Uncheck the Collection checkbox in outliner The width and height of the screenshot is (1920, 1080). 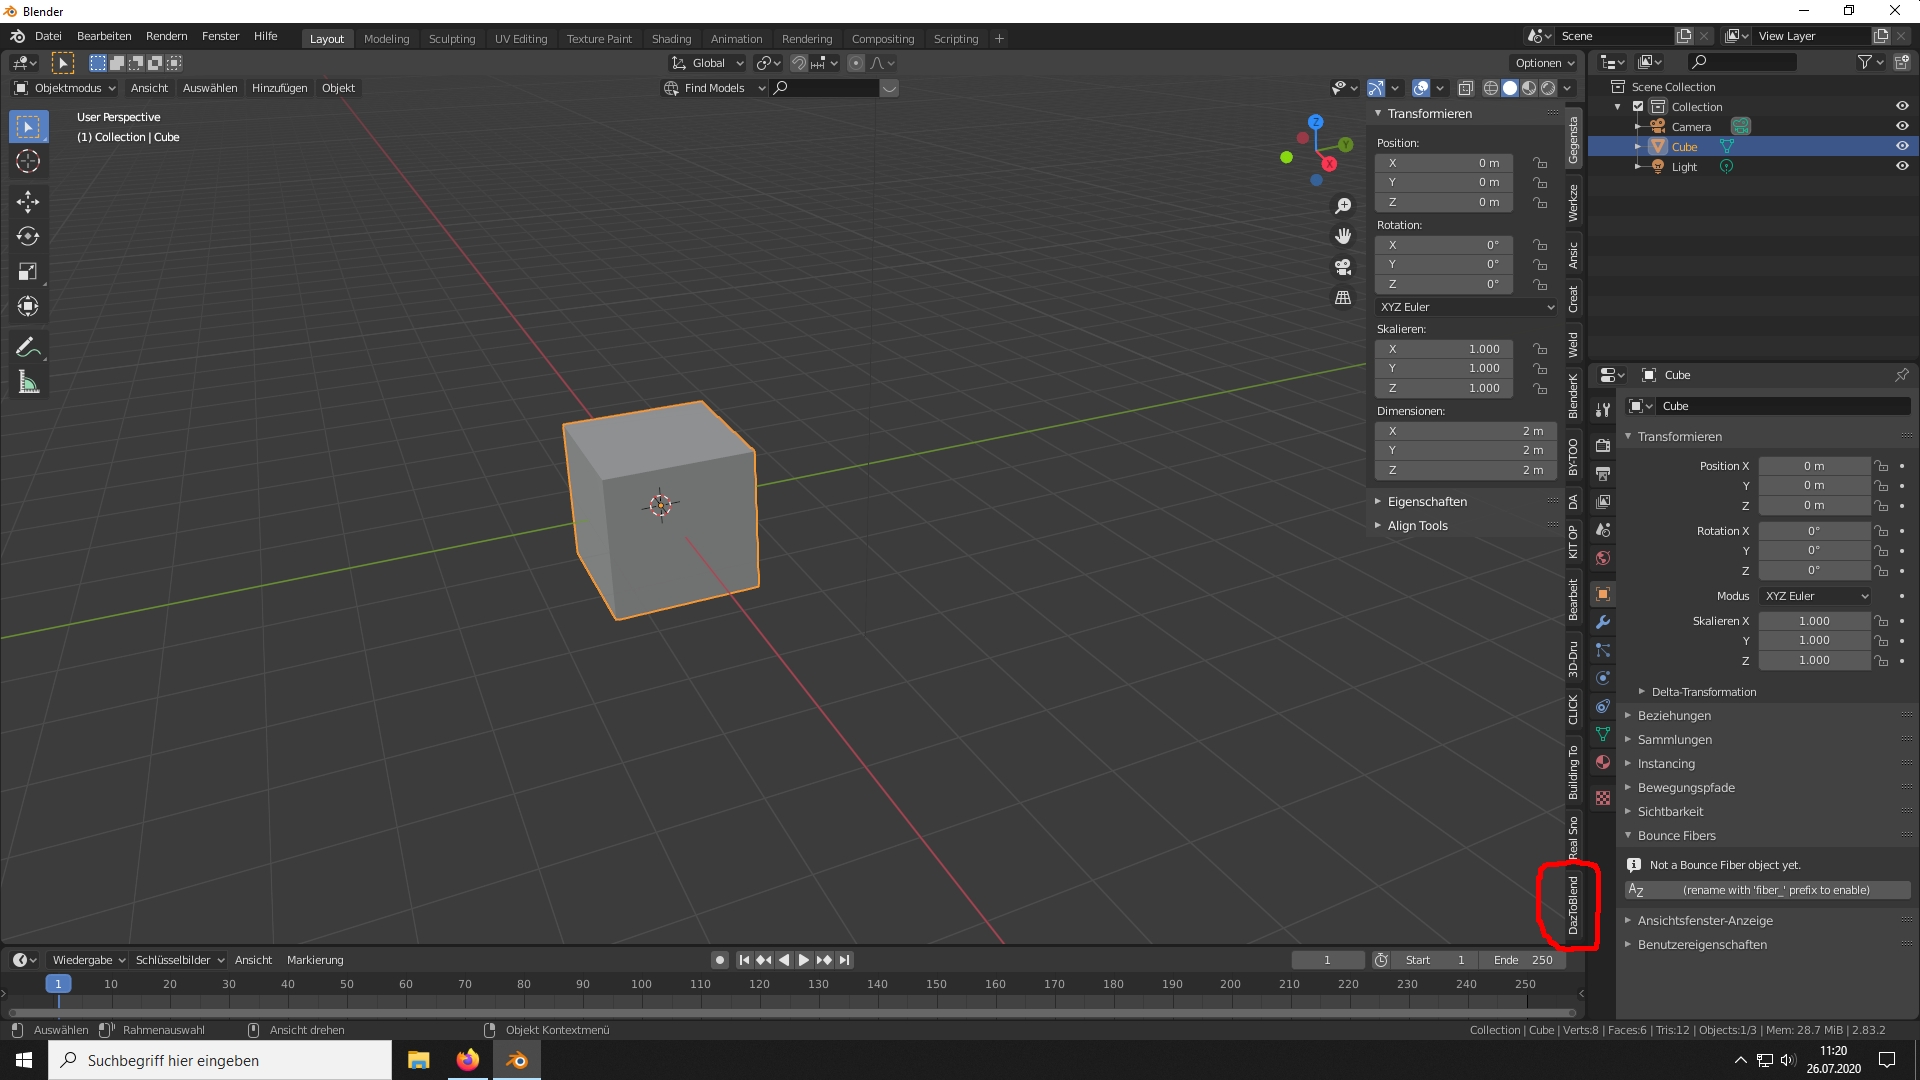point(1638,107)
